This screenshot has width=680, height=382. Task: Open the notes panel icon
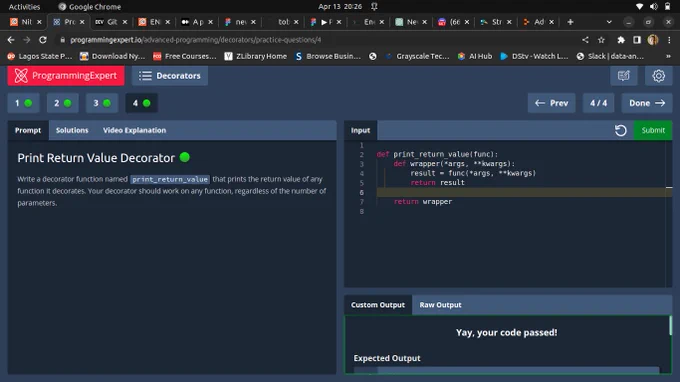[624, 76]
